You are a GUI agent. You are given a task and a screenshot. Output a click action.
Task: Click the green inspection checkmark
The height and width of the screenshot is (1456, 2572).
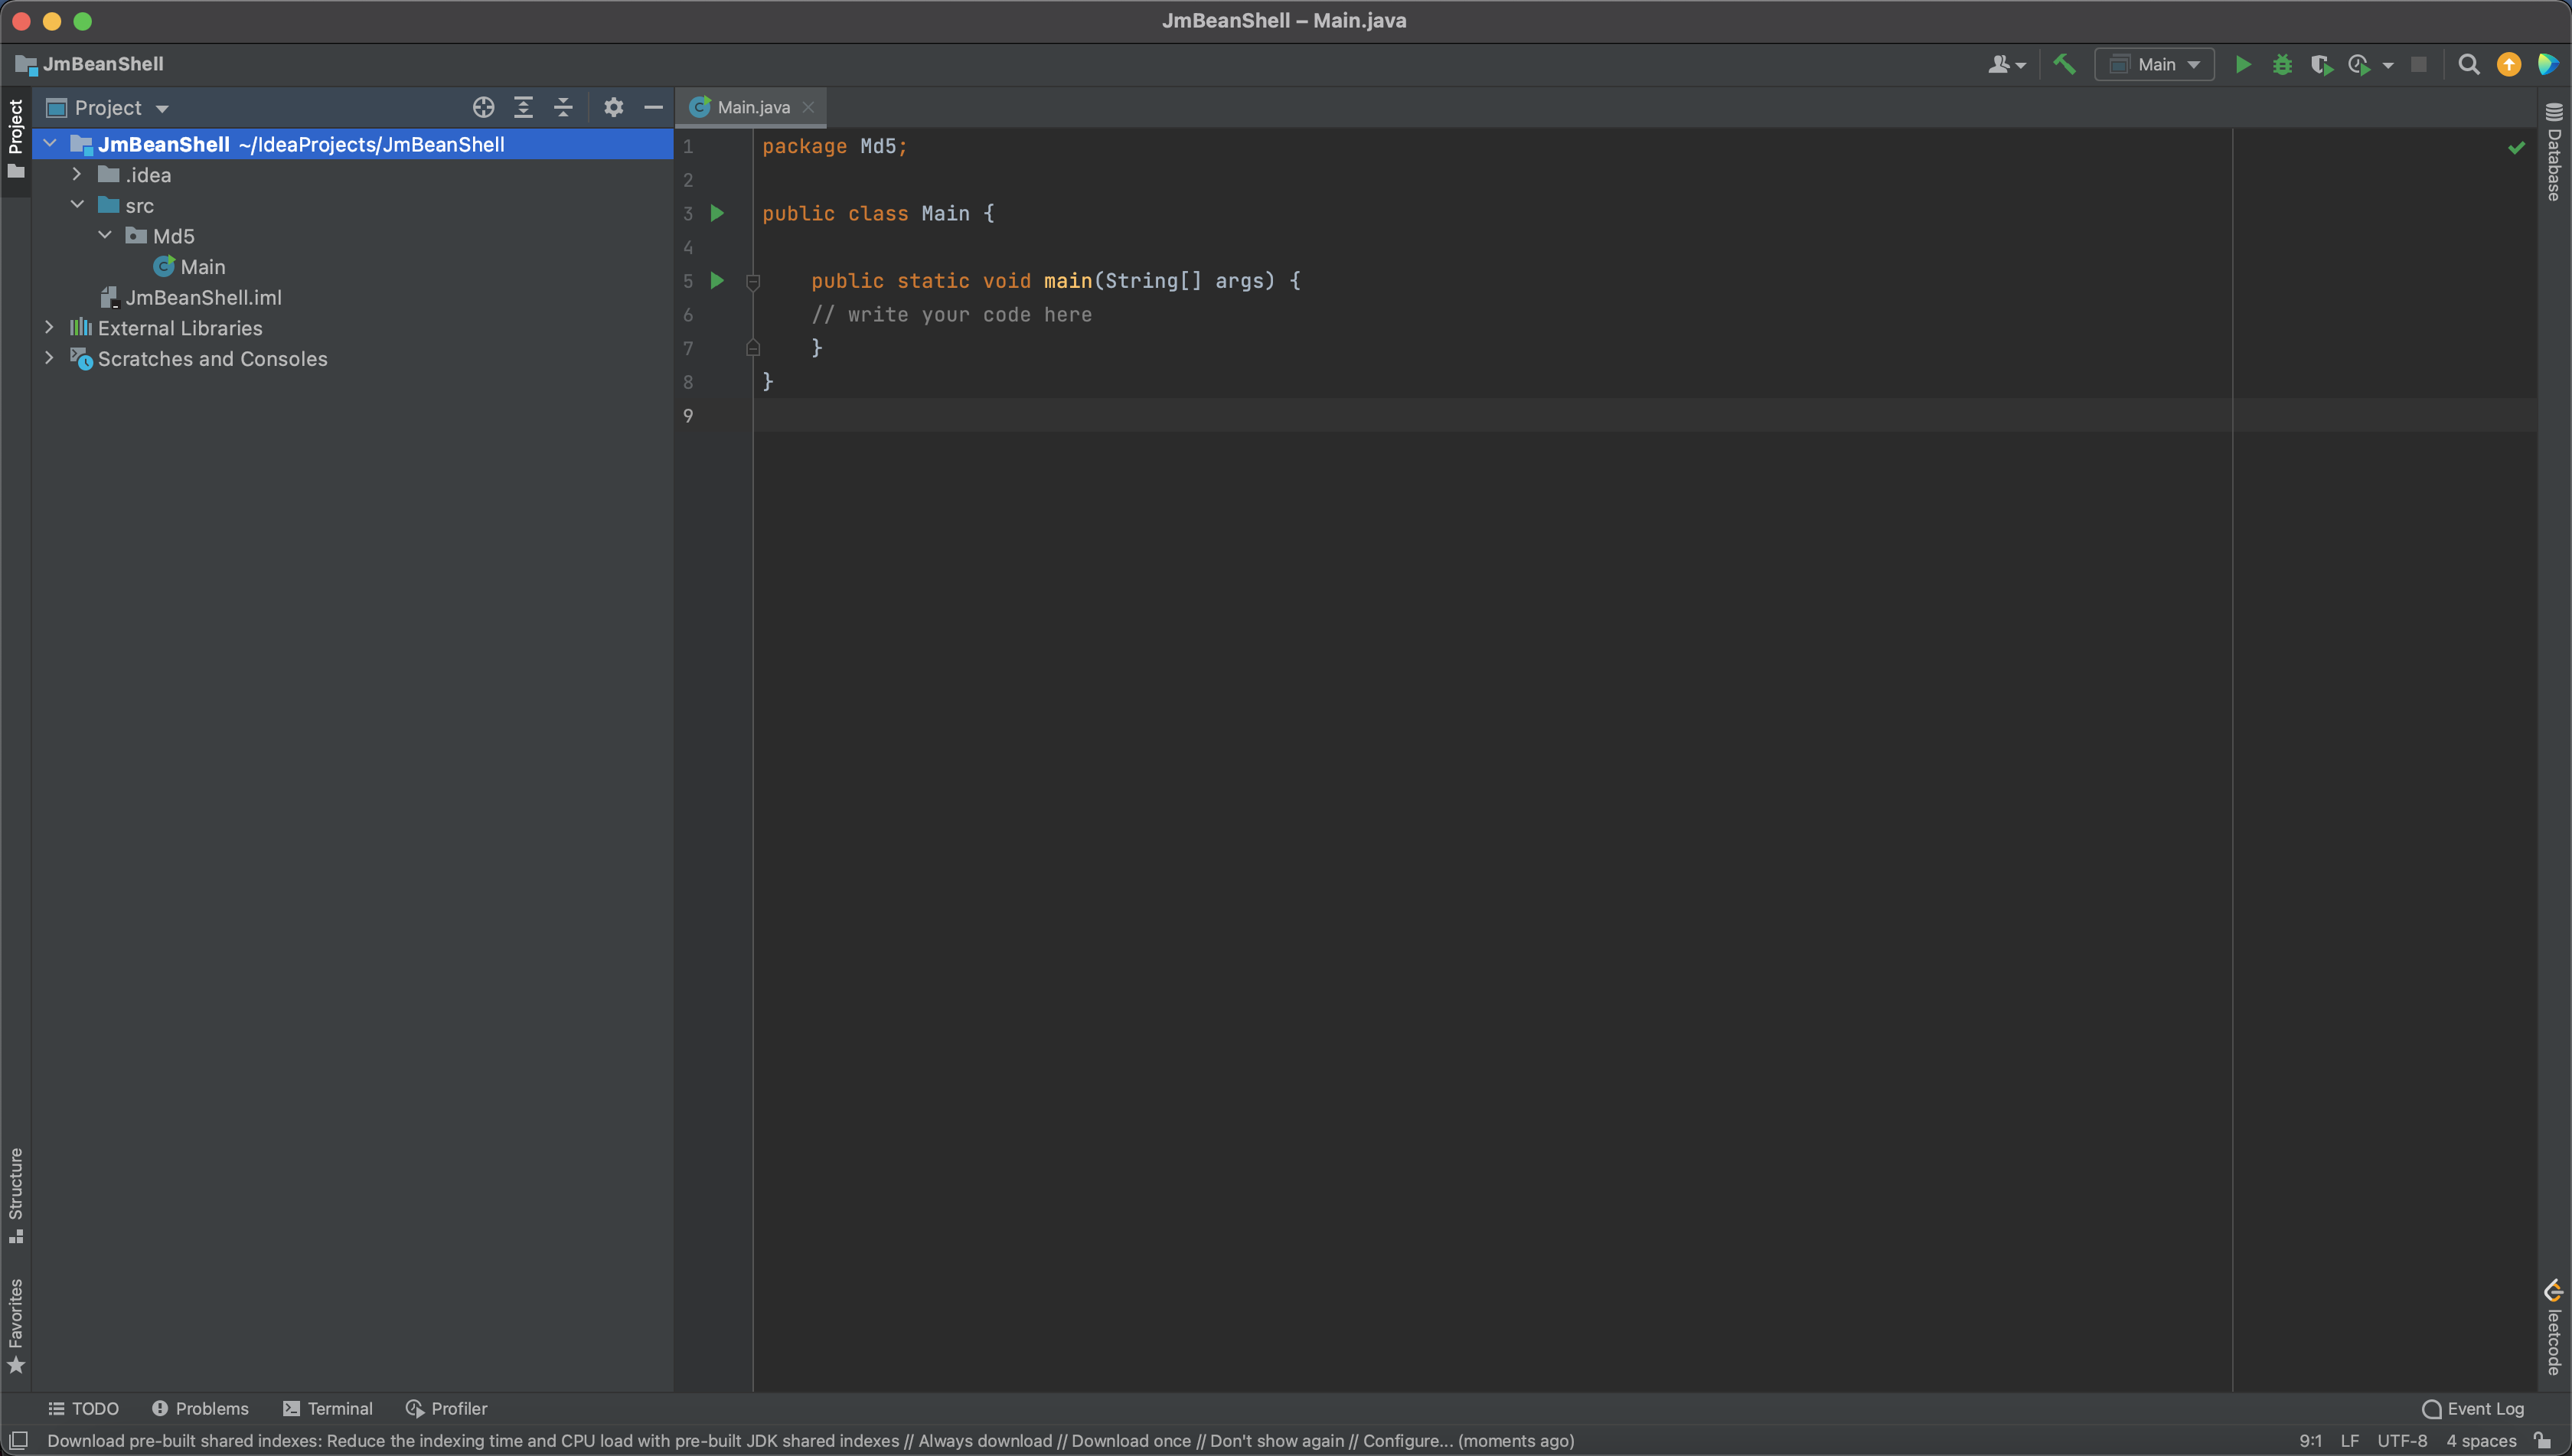[2516, 148]
